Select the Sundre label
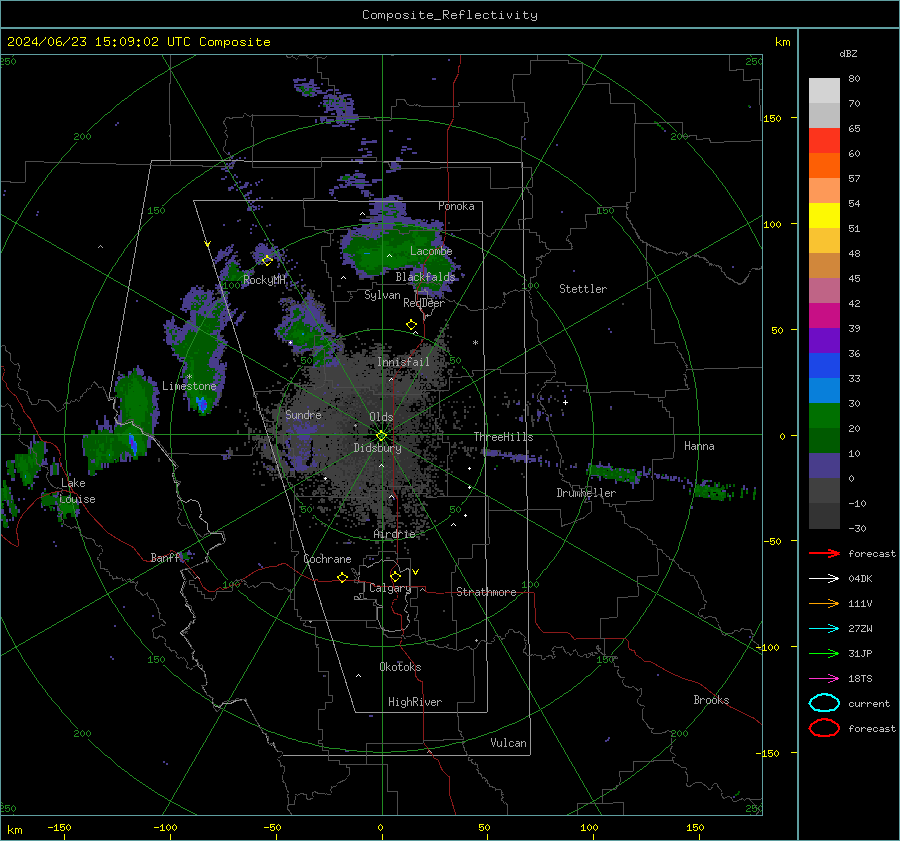900x841 pixels. (303, 415)
